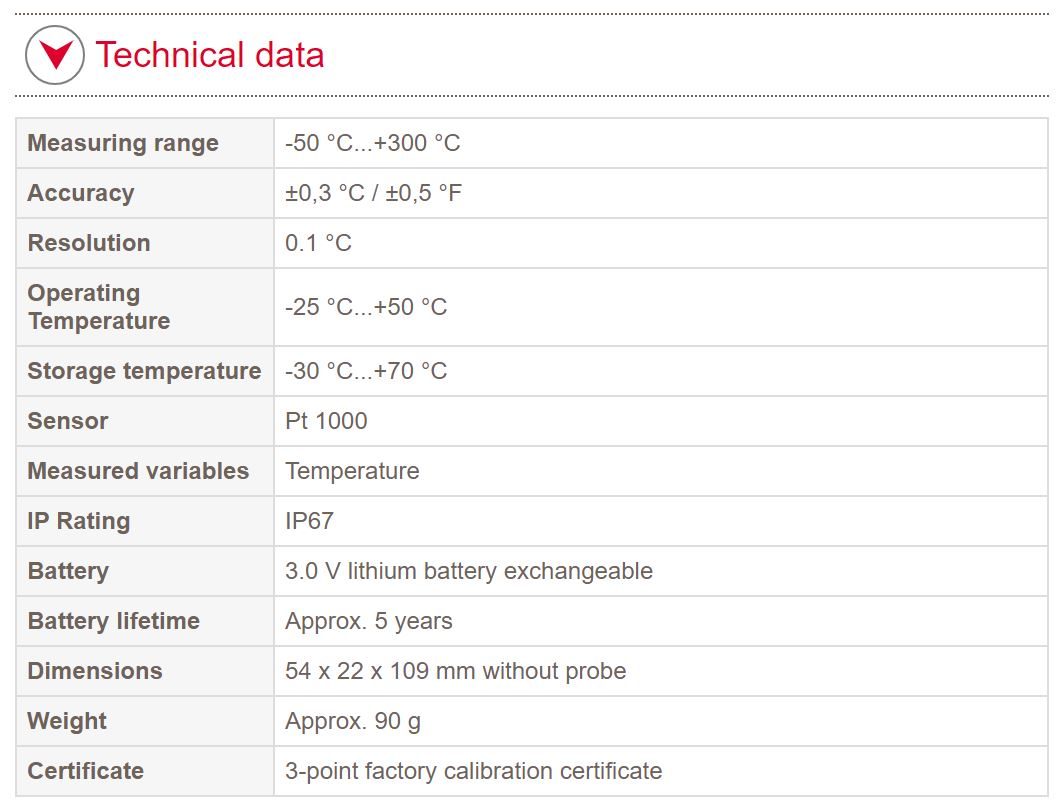This screenshot has width=1056, height=810.
Task: Select the -50 °C...+300 °C value
Action: 372,143
